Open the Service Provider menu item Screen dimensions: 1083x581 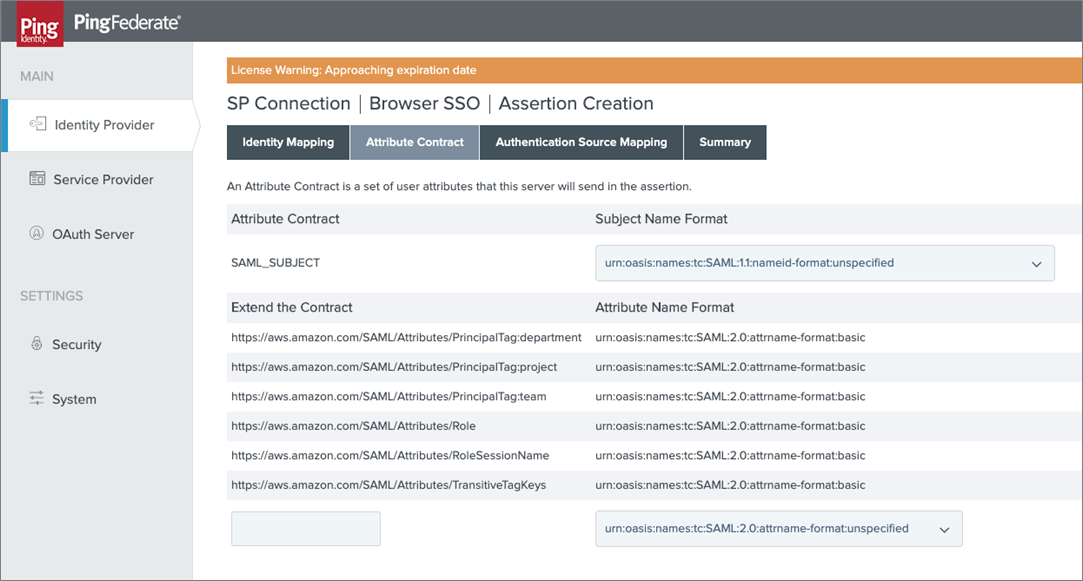point(103,179)
